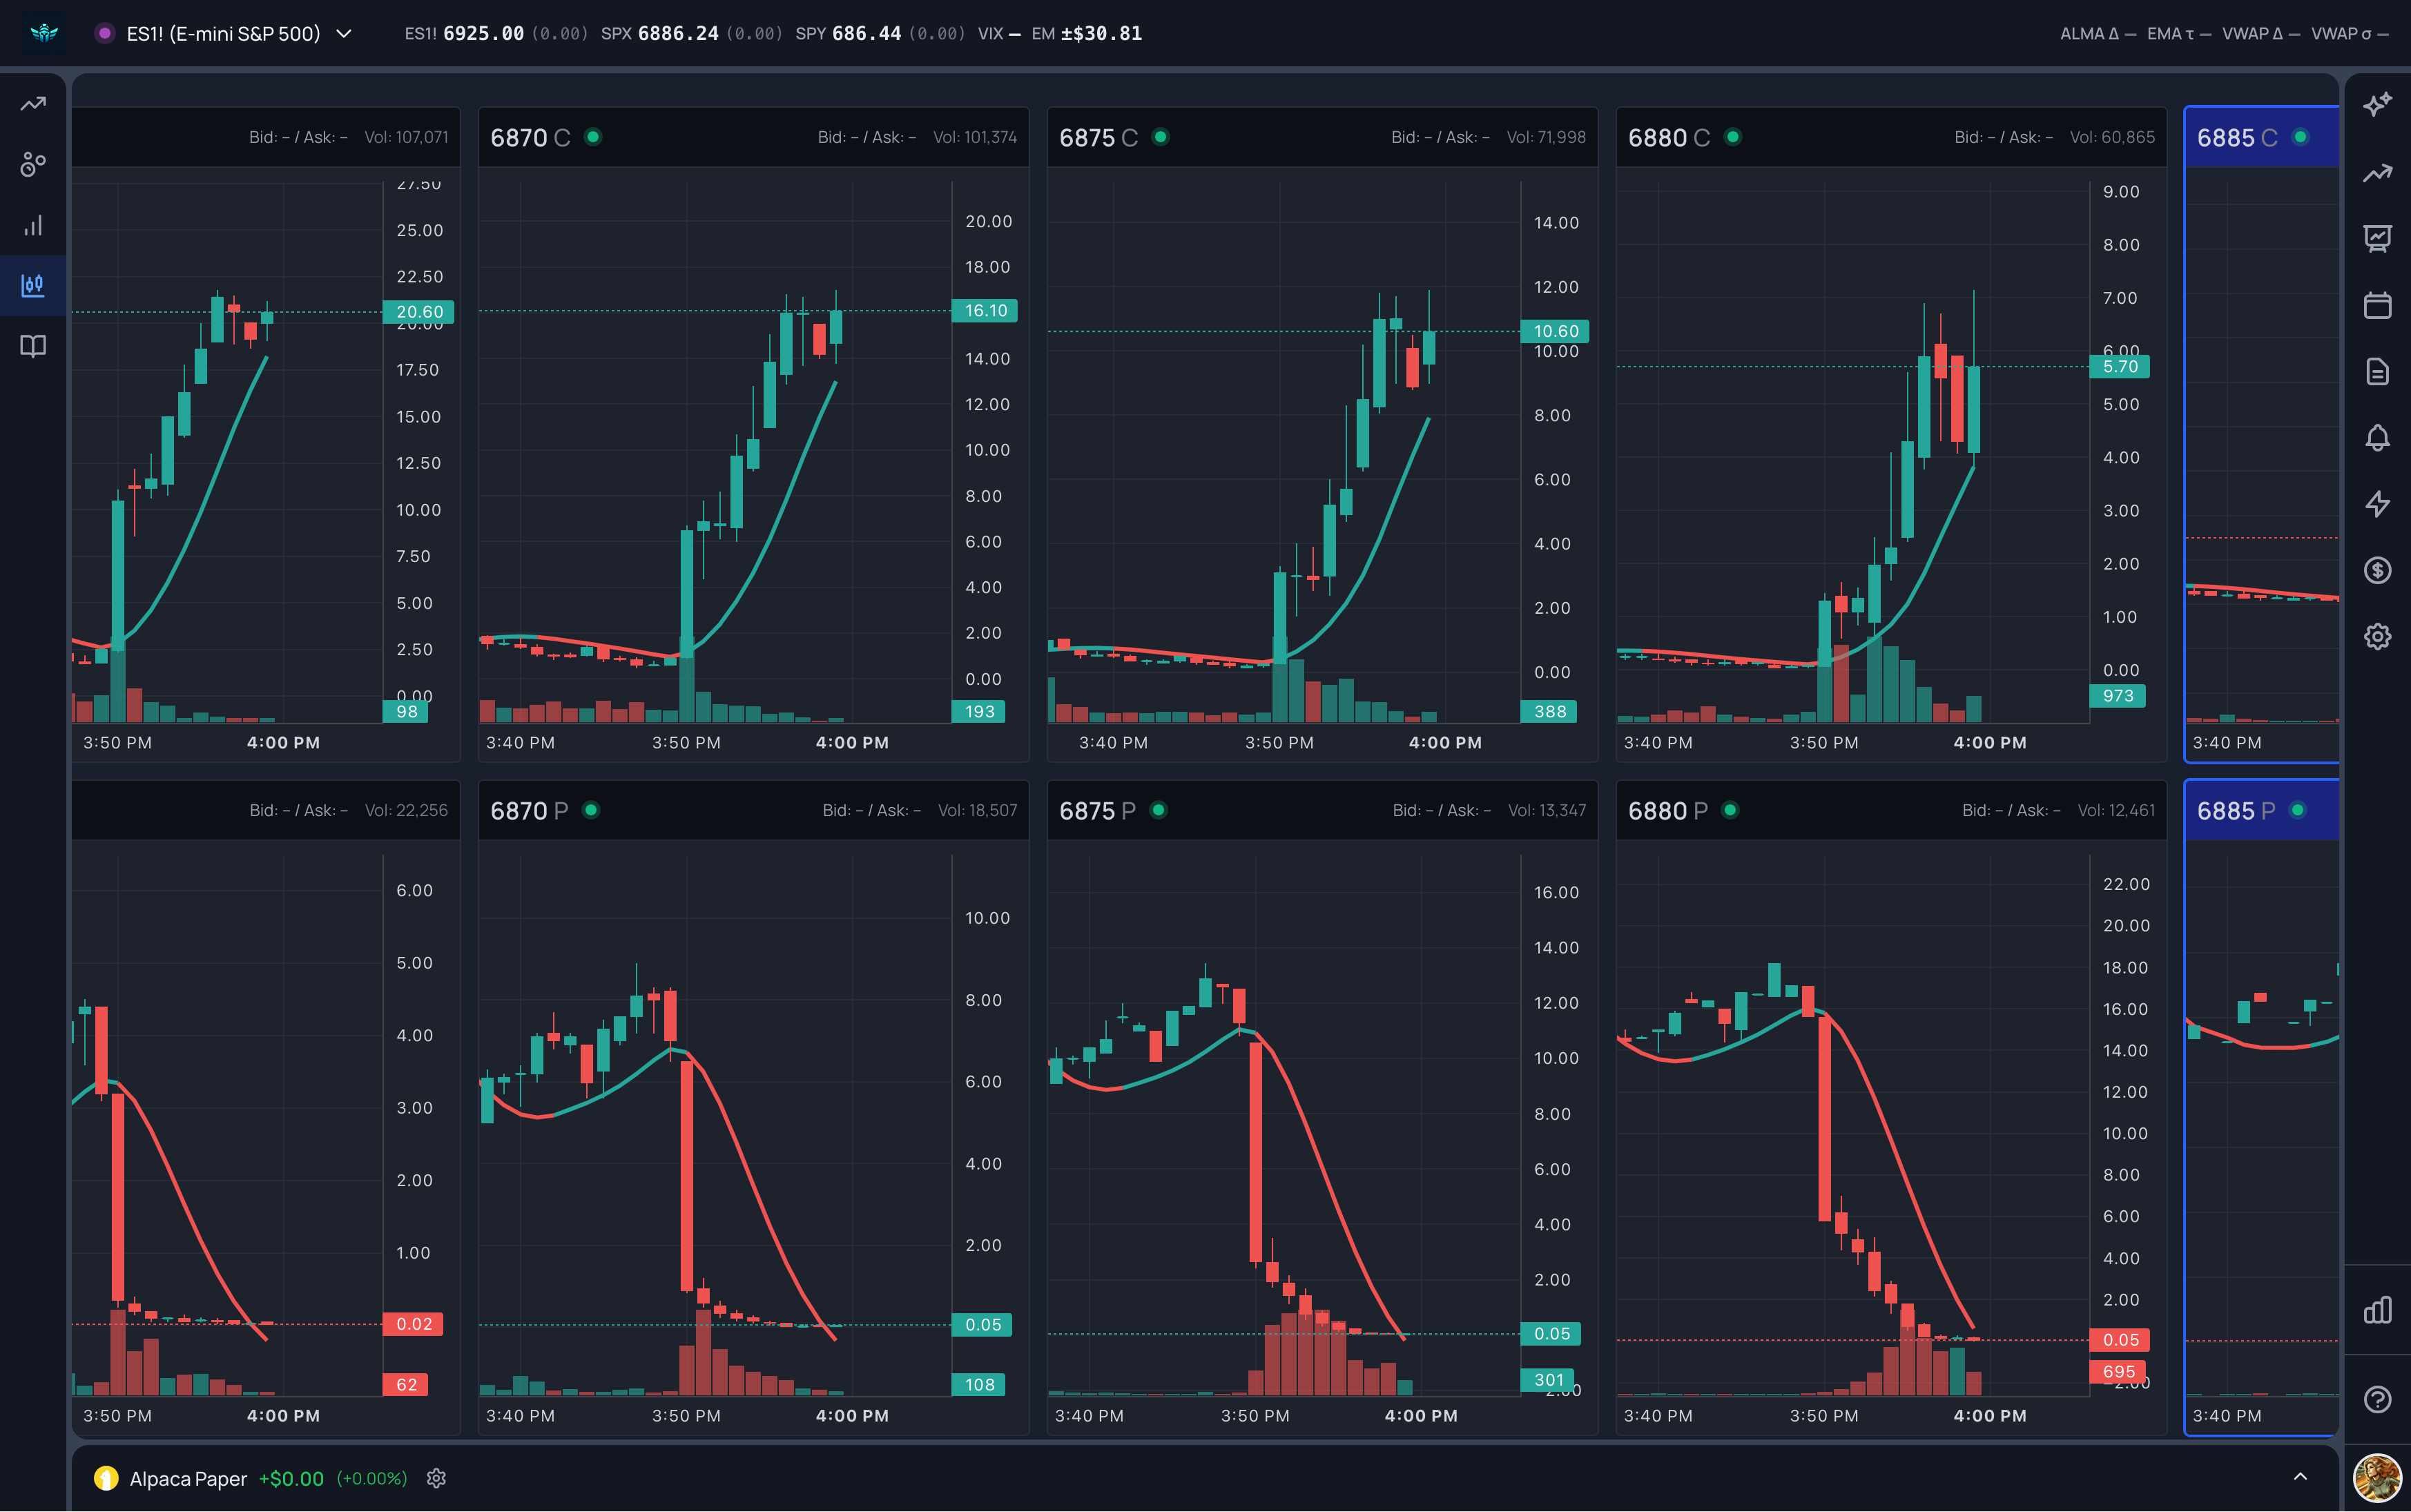Click the bar graph icon near bottom right
This screenshot has width=2411, height=1512.
coord(2377,1310)
